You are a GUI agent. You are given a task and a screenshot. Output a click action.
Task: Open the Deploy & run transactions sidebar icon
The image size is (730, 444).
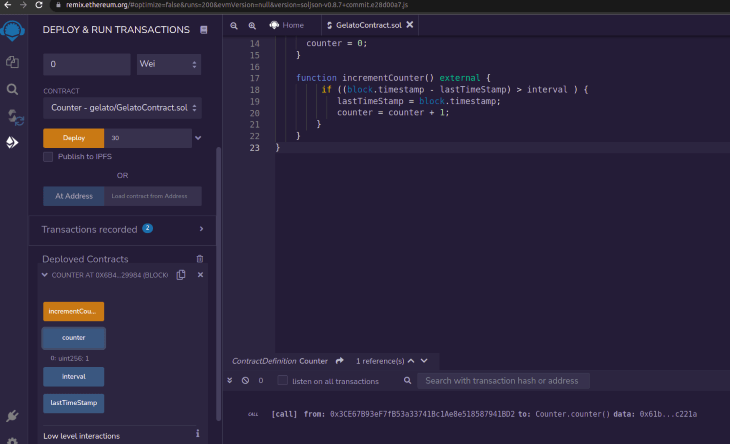(x=13, y=142)
